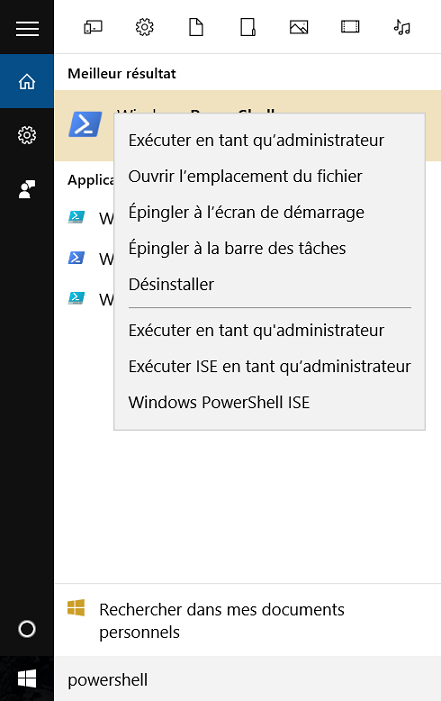The height and width of the screenshot is (701, 441).
Task: Filter results by photos icon
Action: pos(299,28)
